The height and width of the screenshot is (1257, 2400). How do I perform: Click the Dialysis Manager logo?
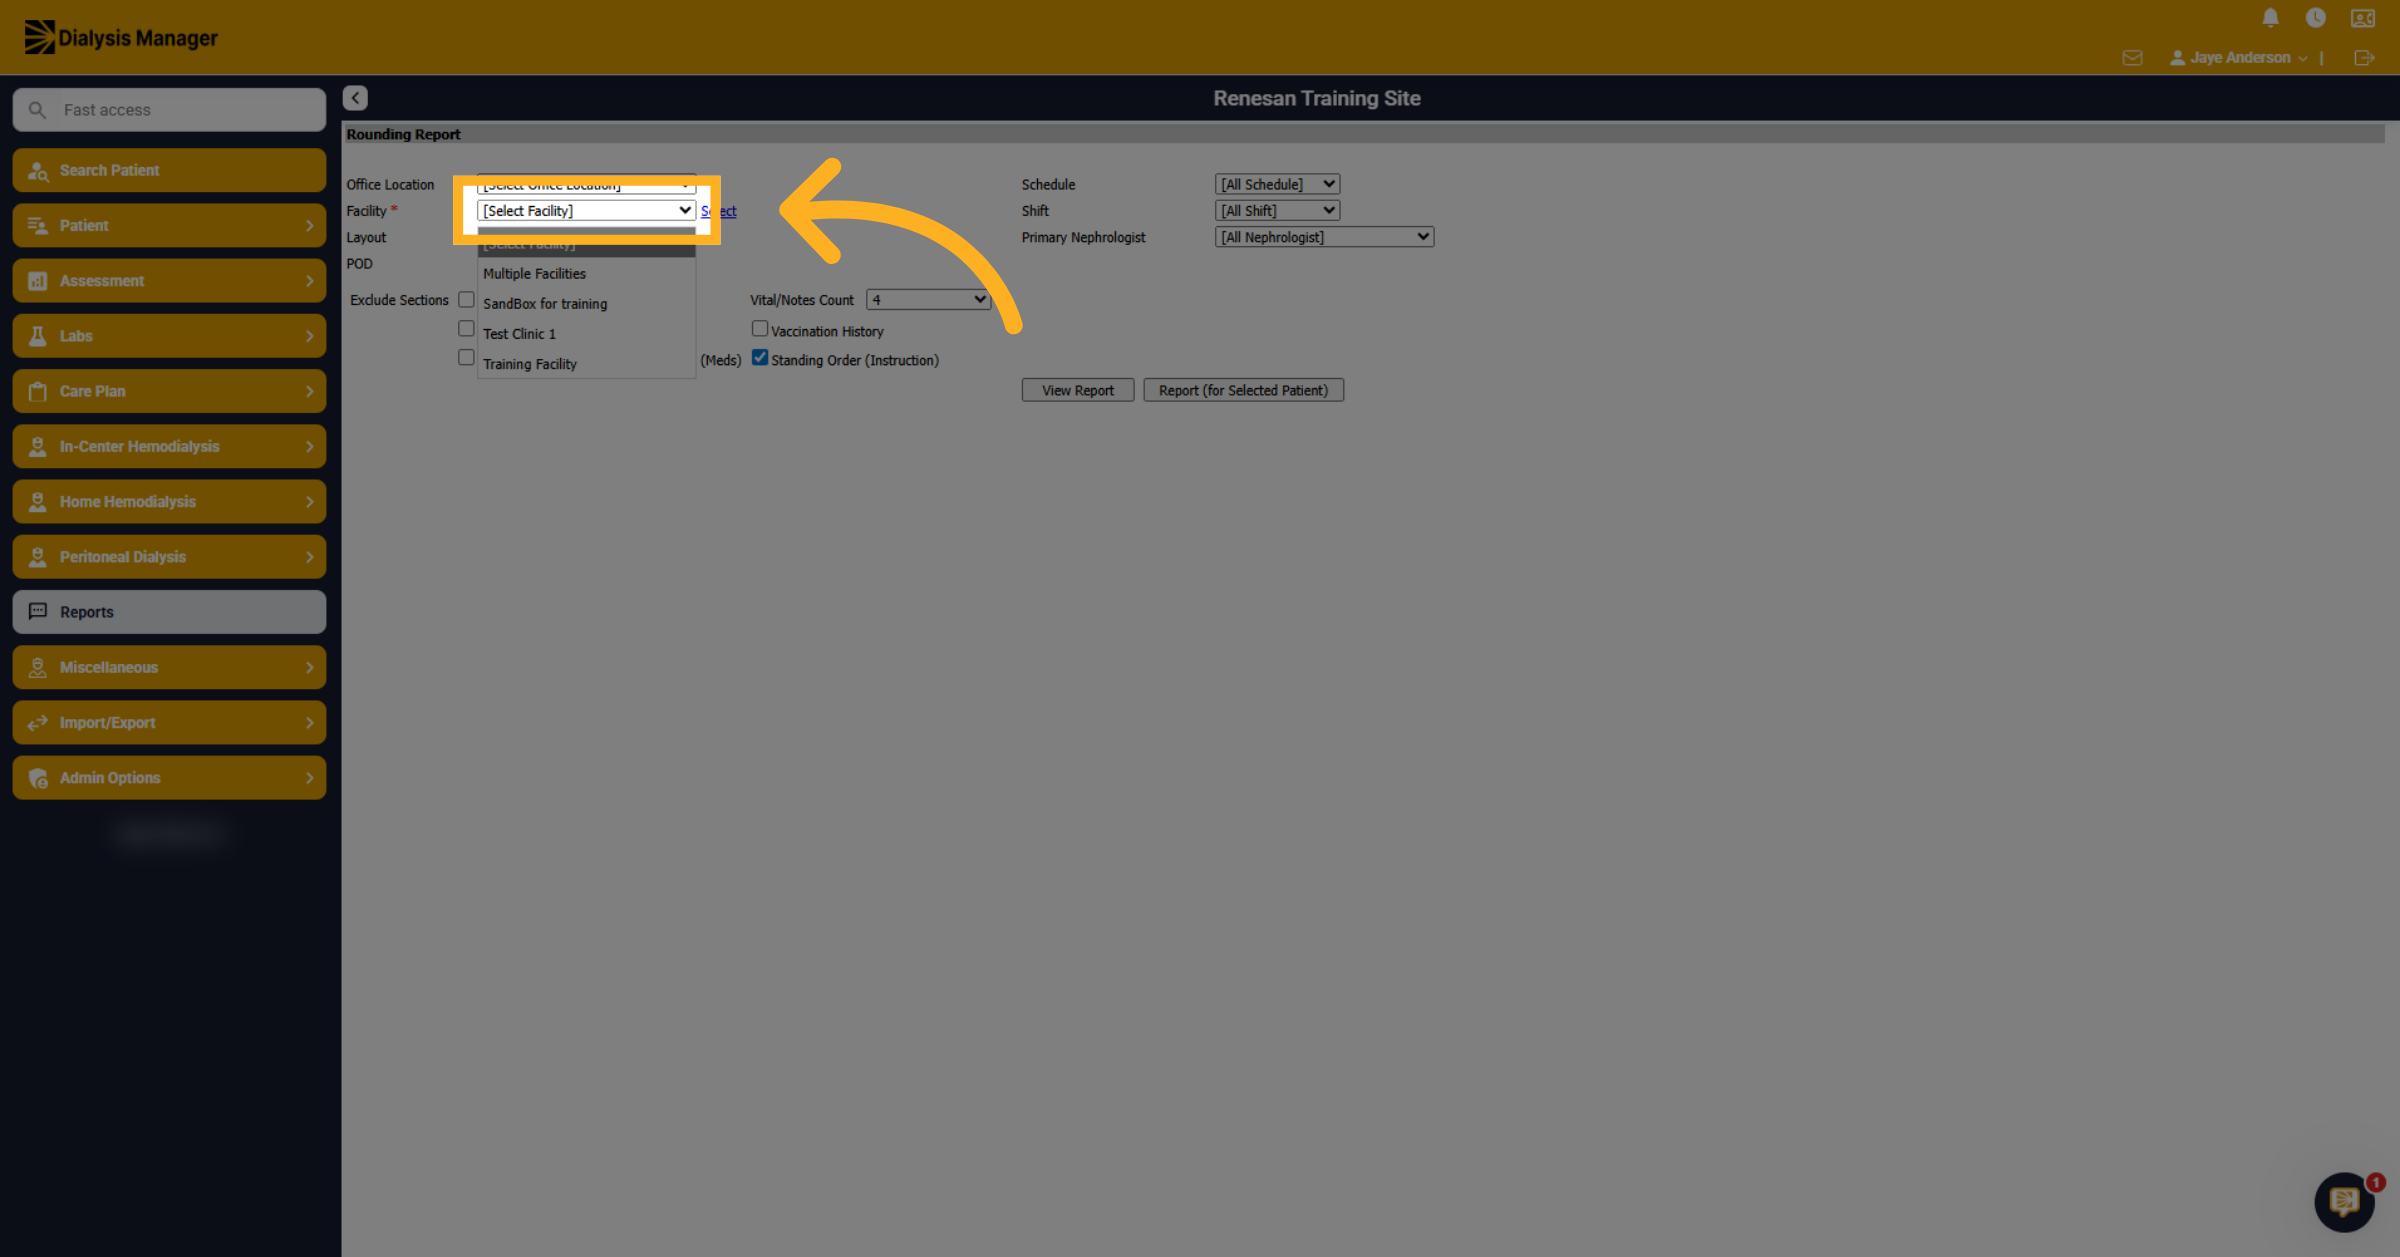coord(121,38)
